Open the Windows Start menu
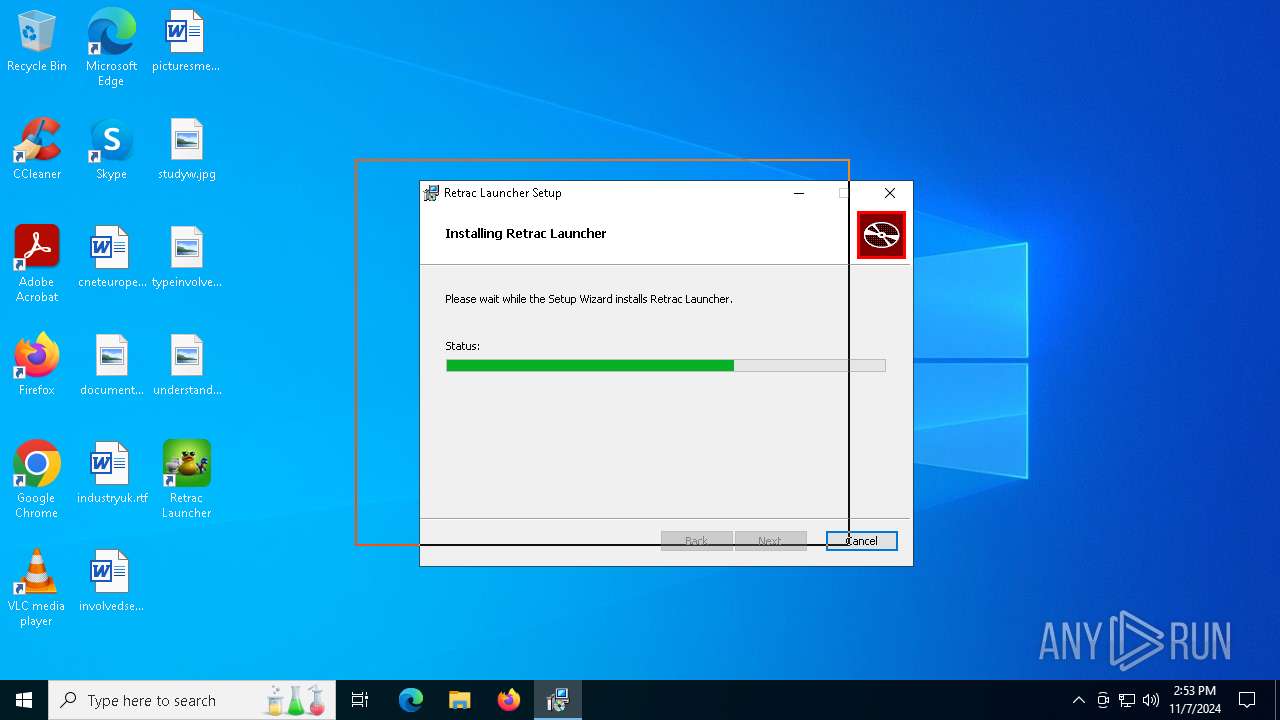This screenshot has height=720, width=1280. pyautogui.click(x=24, y=700)
